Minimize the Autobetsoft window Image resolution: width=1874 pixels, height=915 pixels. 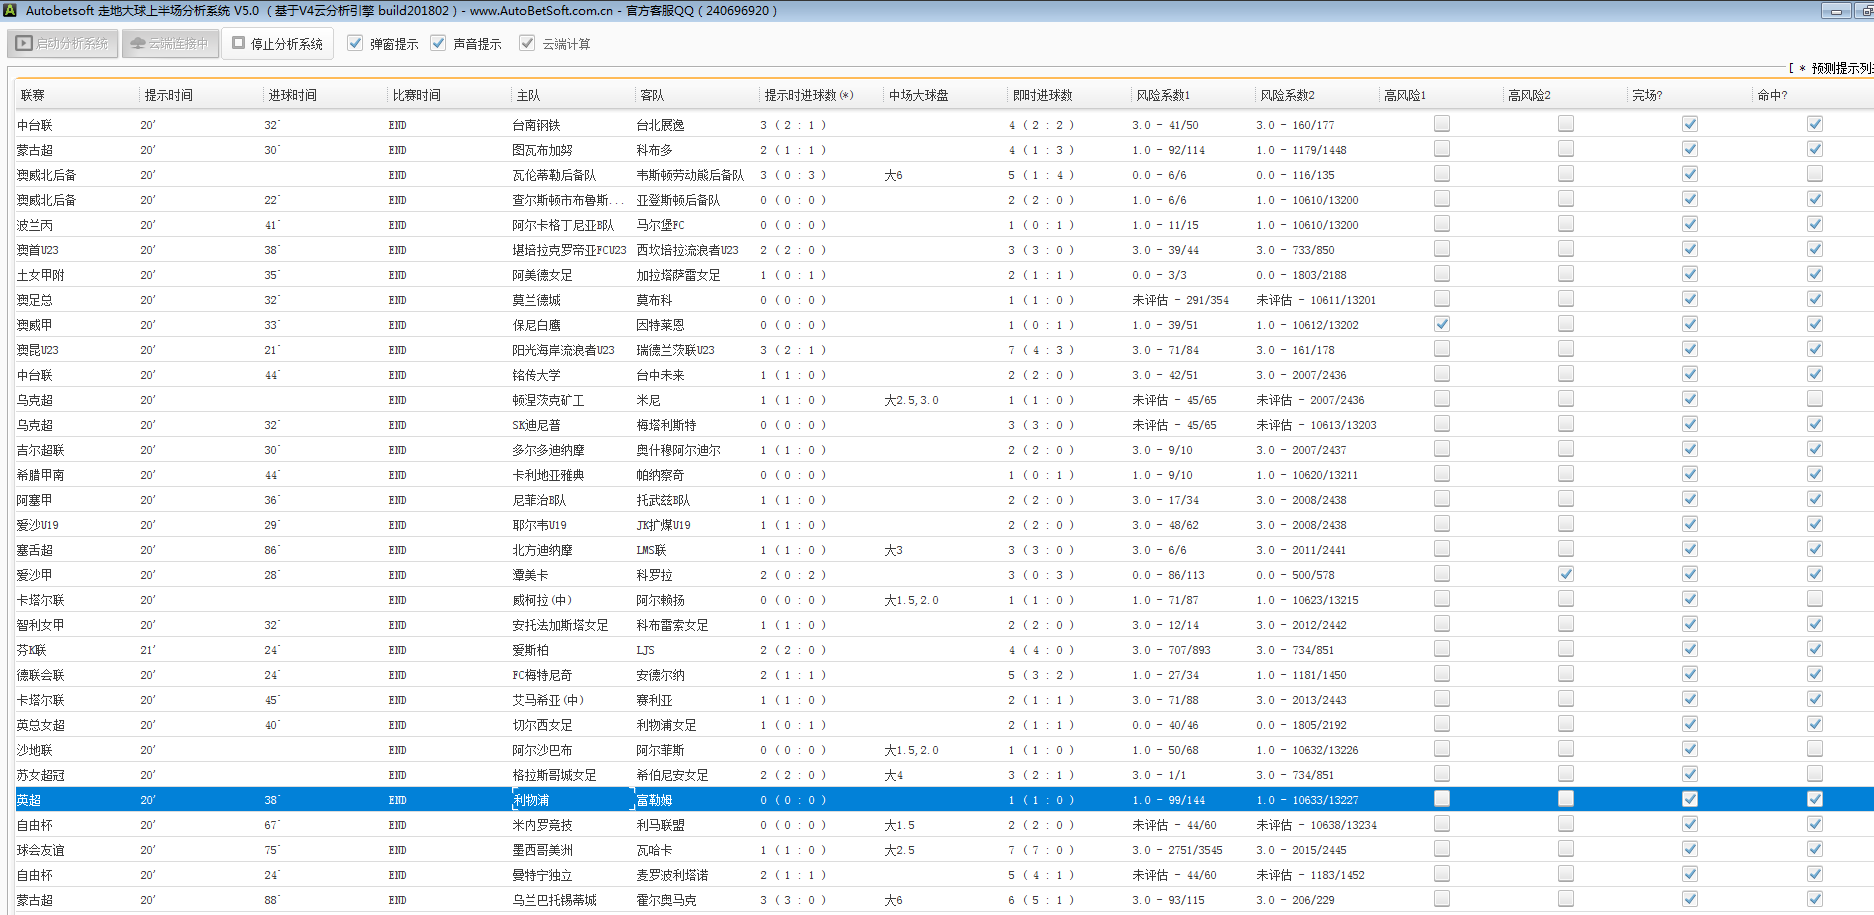tap(1835, 11)
